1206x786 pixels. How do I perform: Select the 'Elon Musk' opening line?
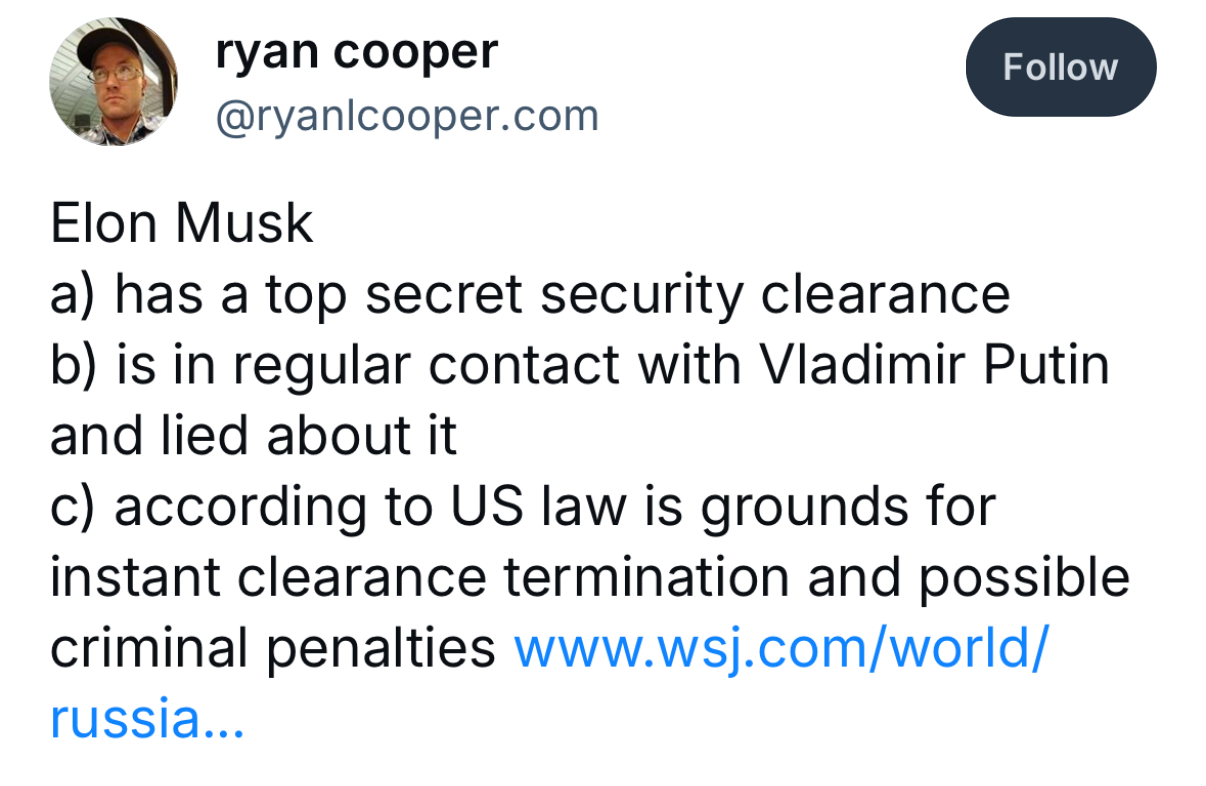click(x=181, y=223)
